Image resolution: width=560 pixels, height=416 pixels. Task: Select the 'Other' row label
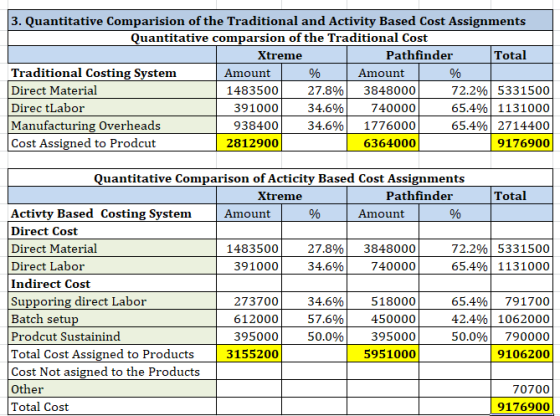tap(112, 389)
